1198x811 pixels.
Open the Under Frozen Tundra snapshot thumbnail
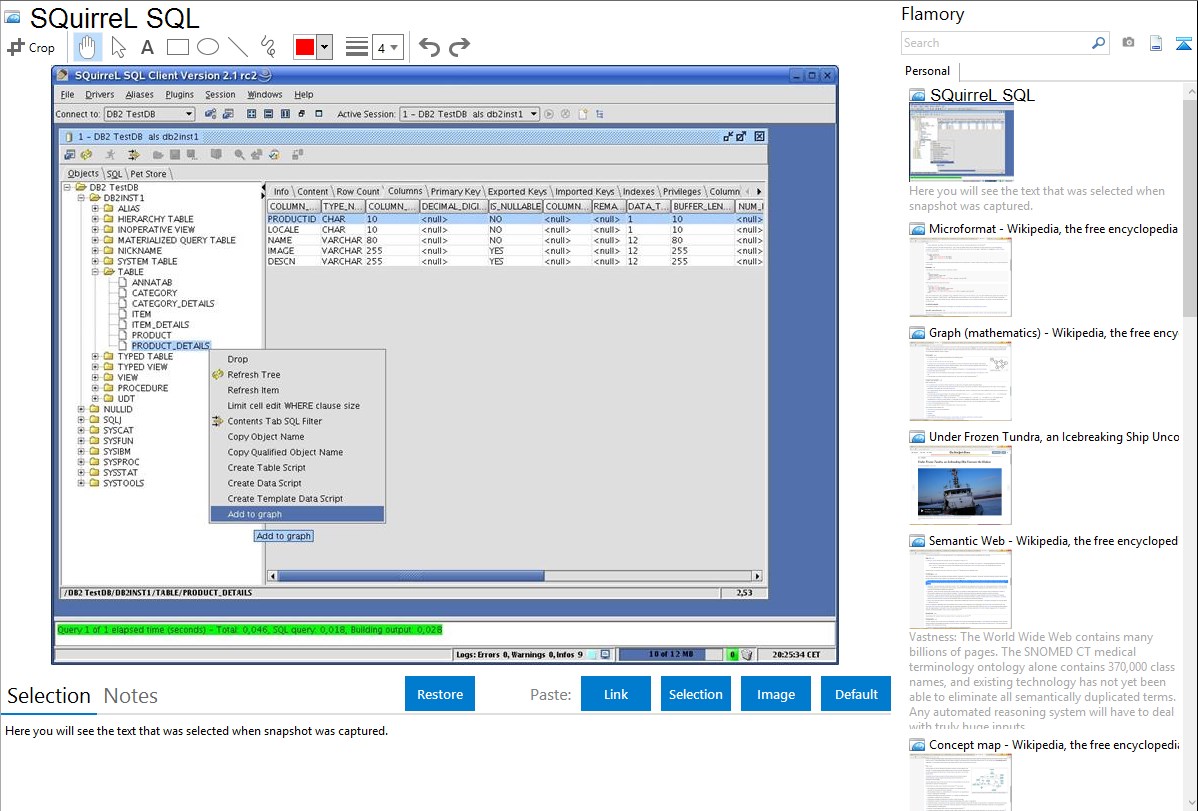tap(960, 485)
